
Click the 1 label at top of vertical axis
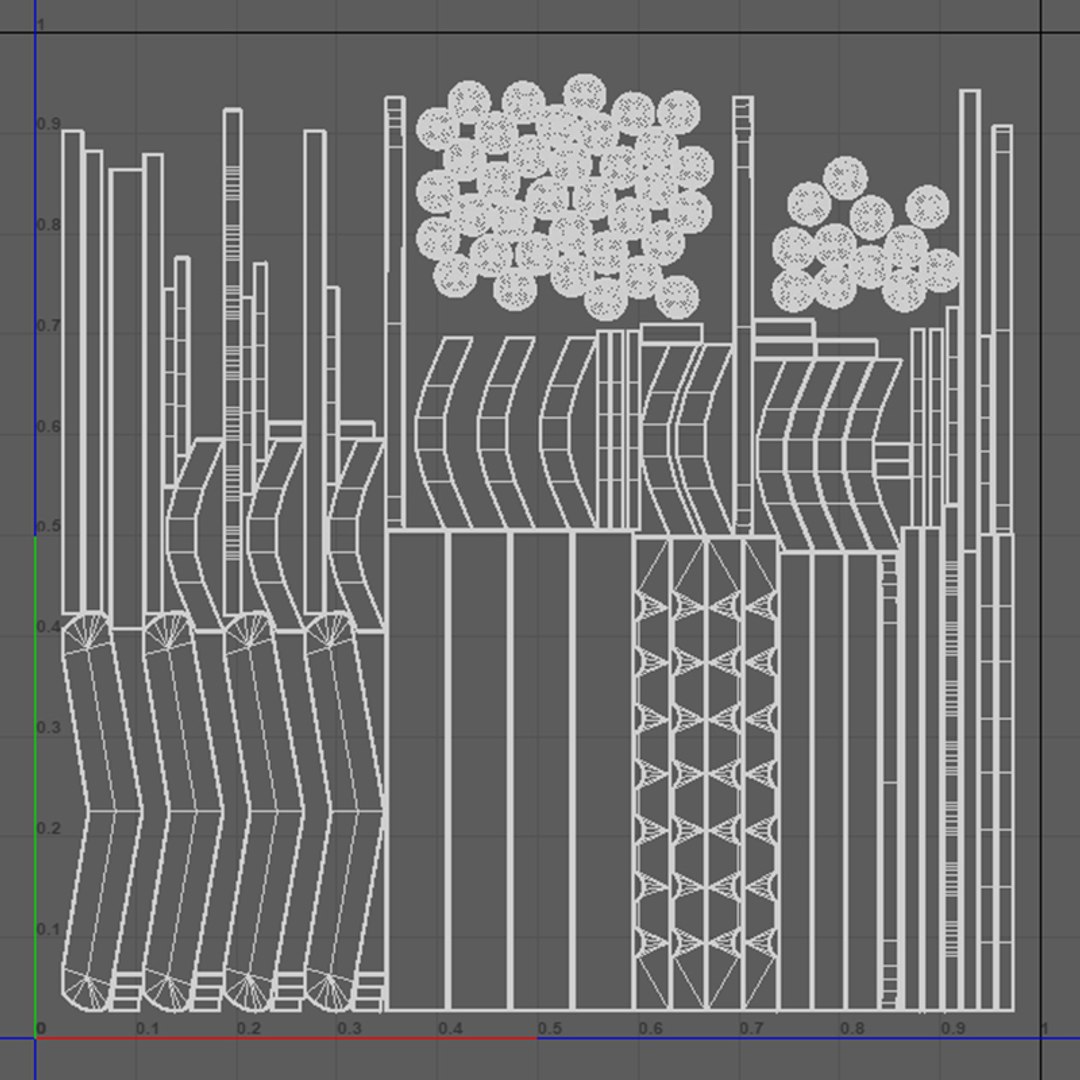point(41,25)
